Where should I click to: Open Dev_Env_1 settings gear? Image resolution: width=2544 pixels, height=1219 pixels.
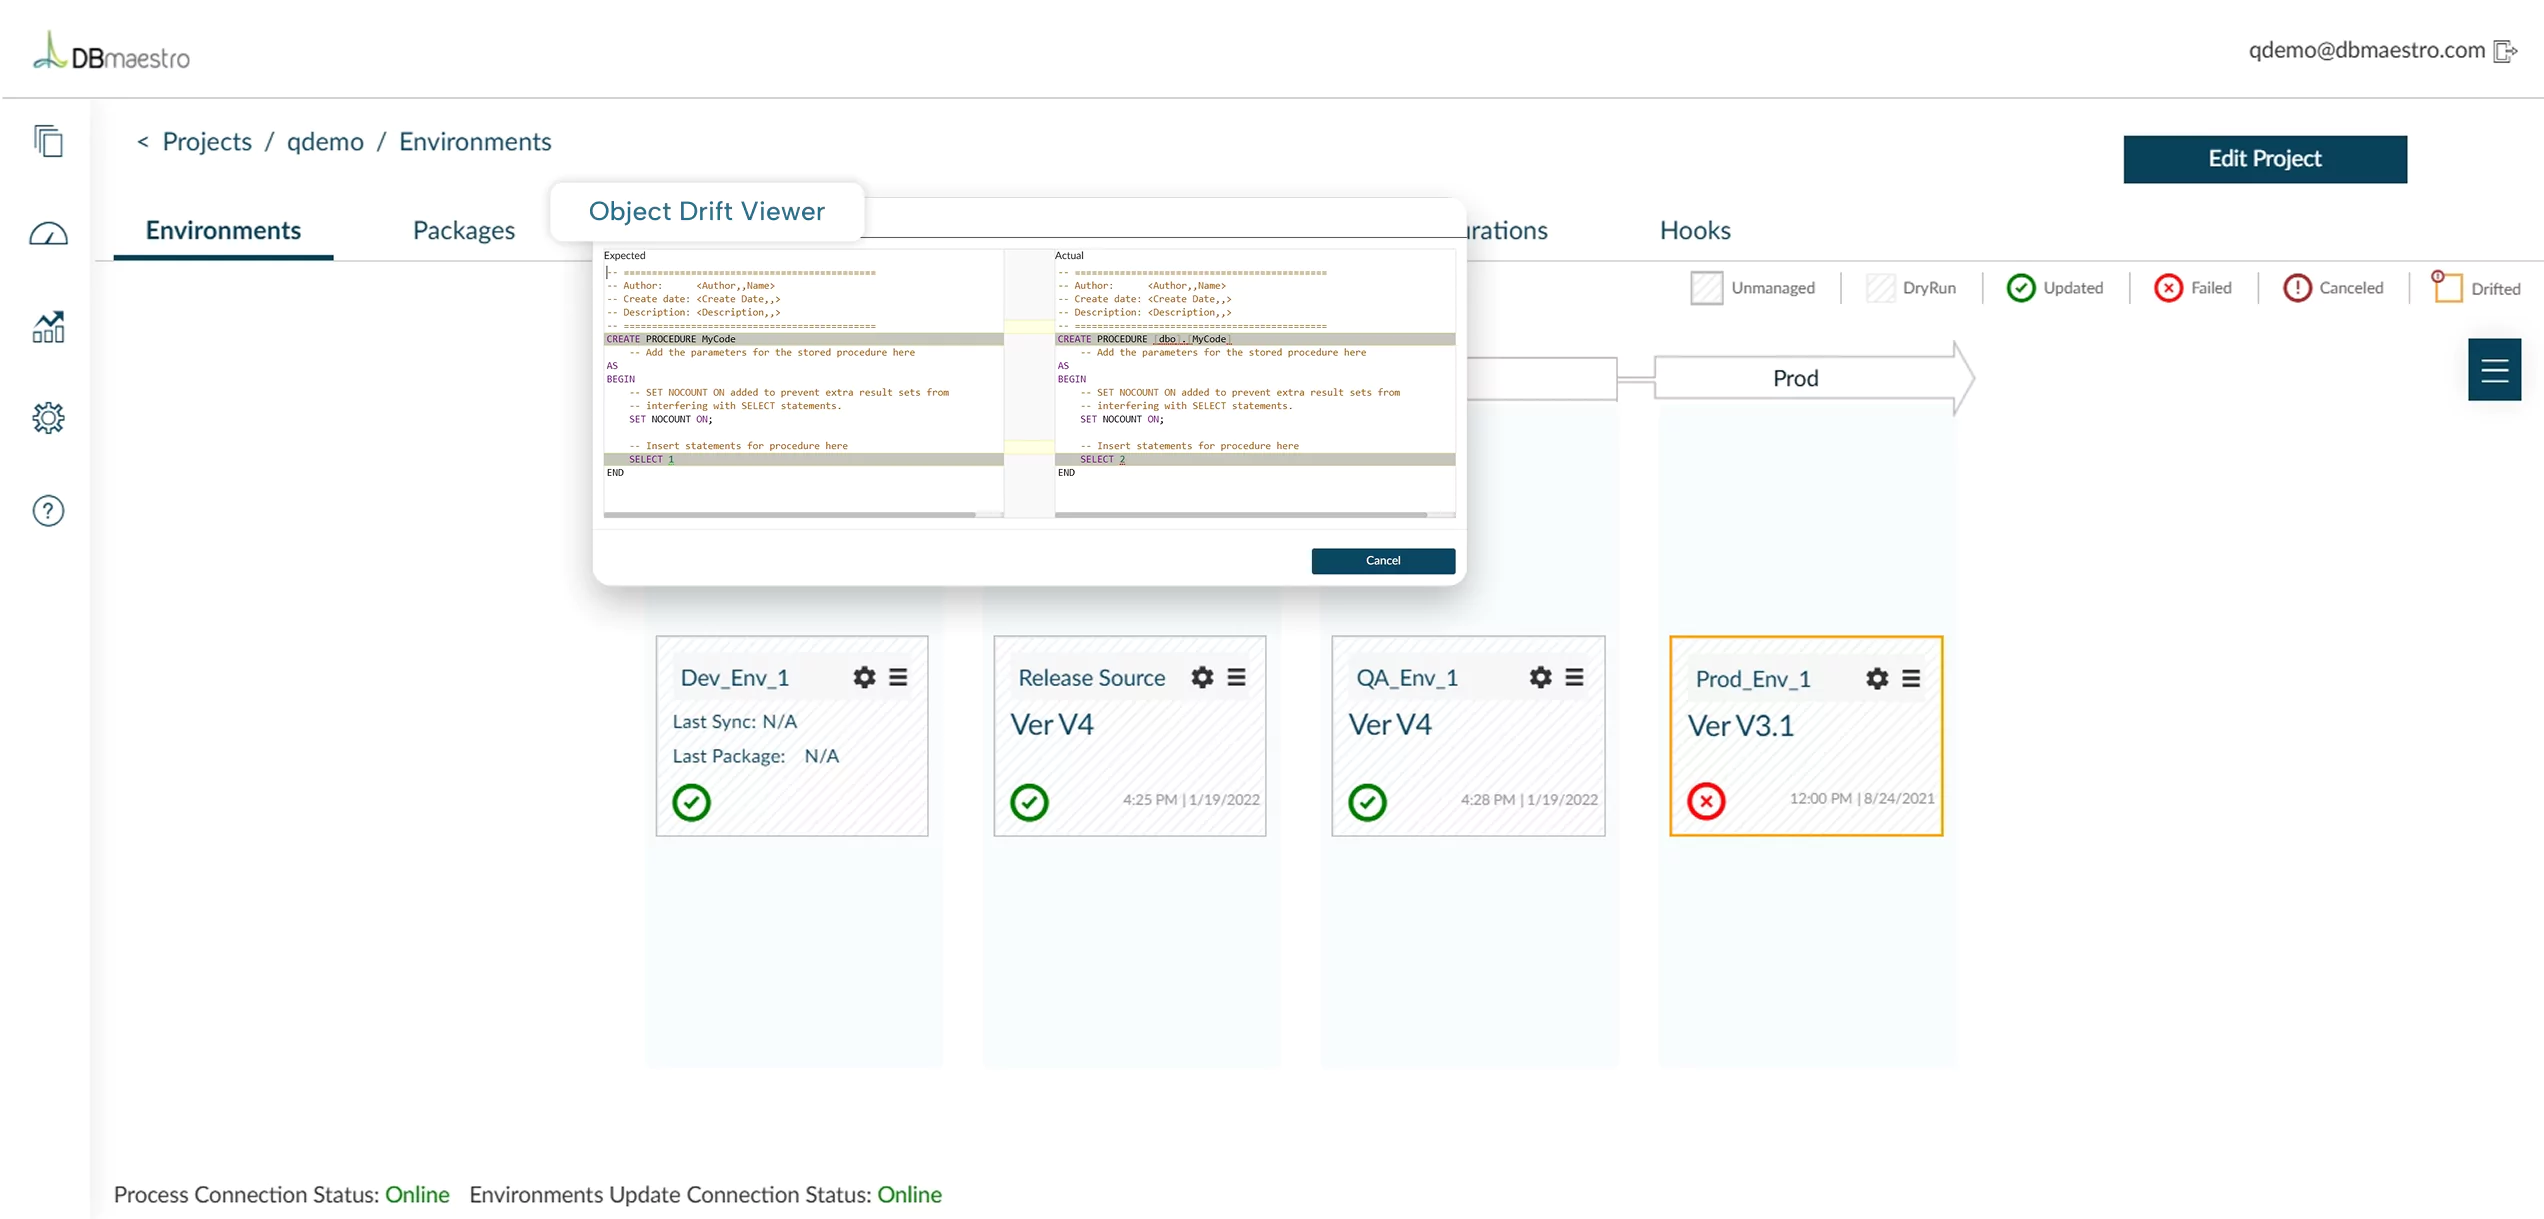coord(864,677)
